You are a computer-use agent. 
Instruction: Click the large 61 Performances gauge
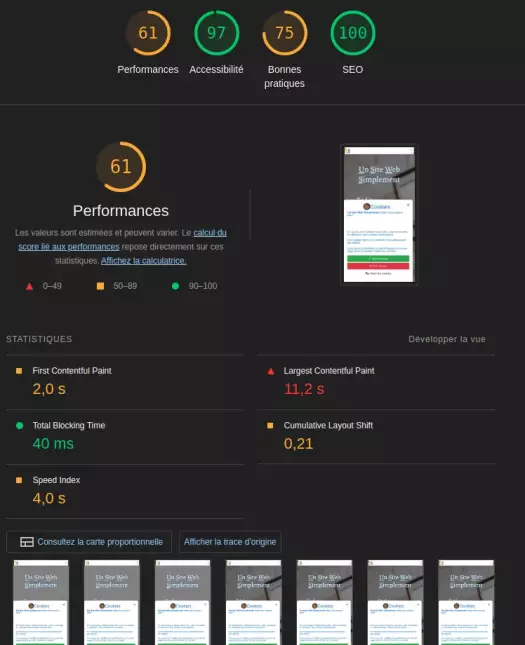click(x=121, y=167)
